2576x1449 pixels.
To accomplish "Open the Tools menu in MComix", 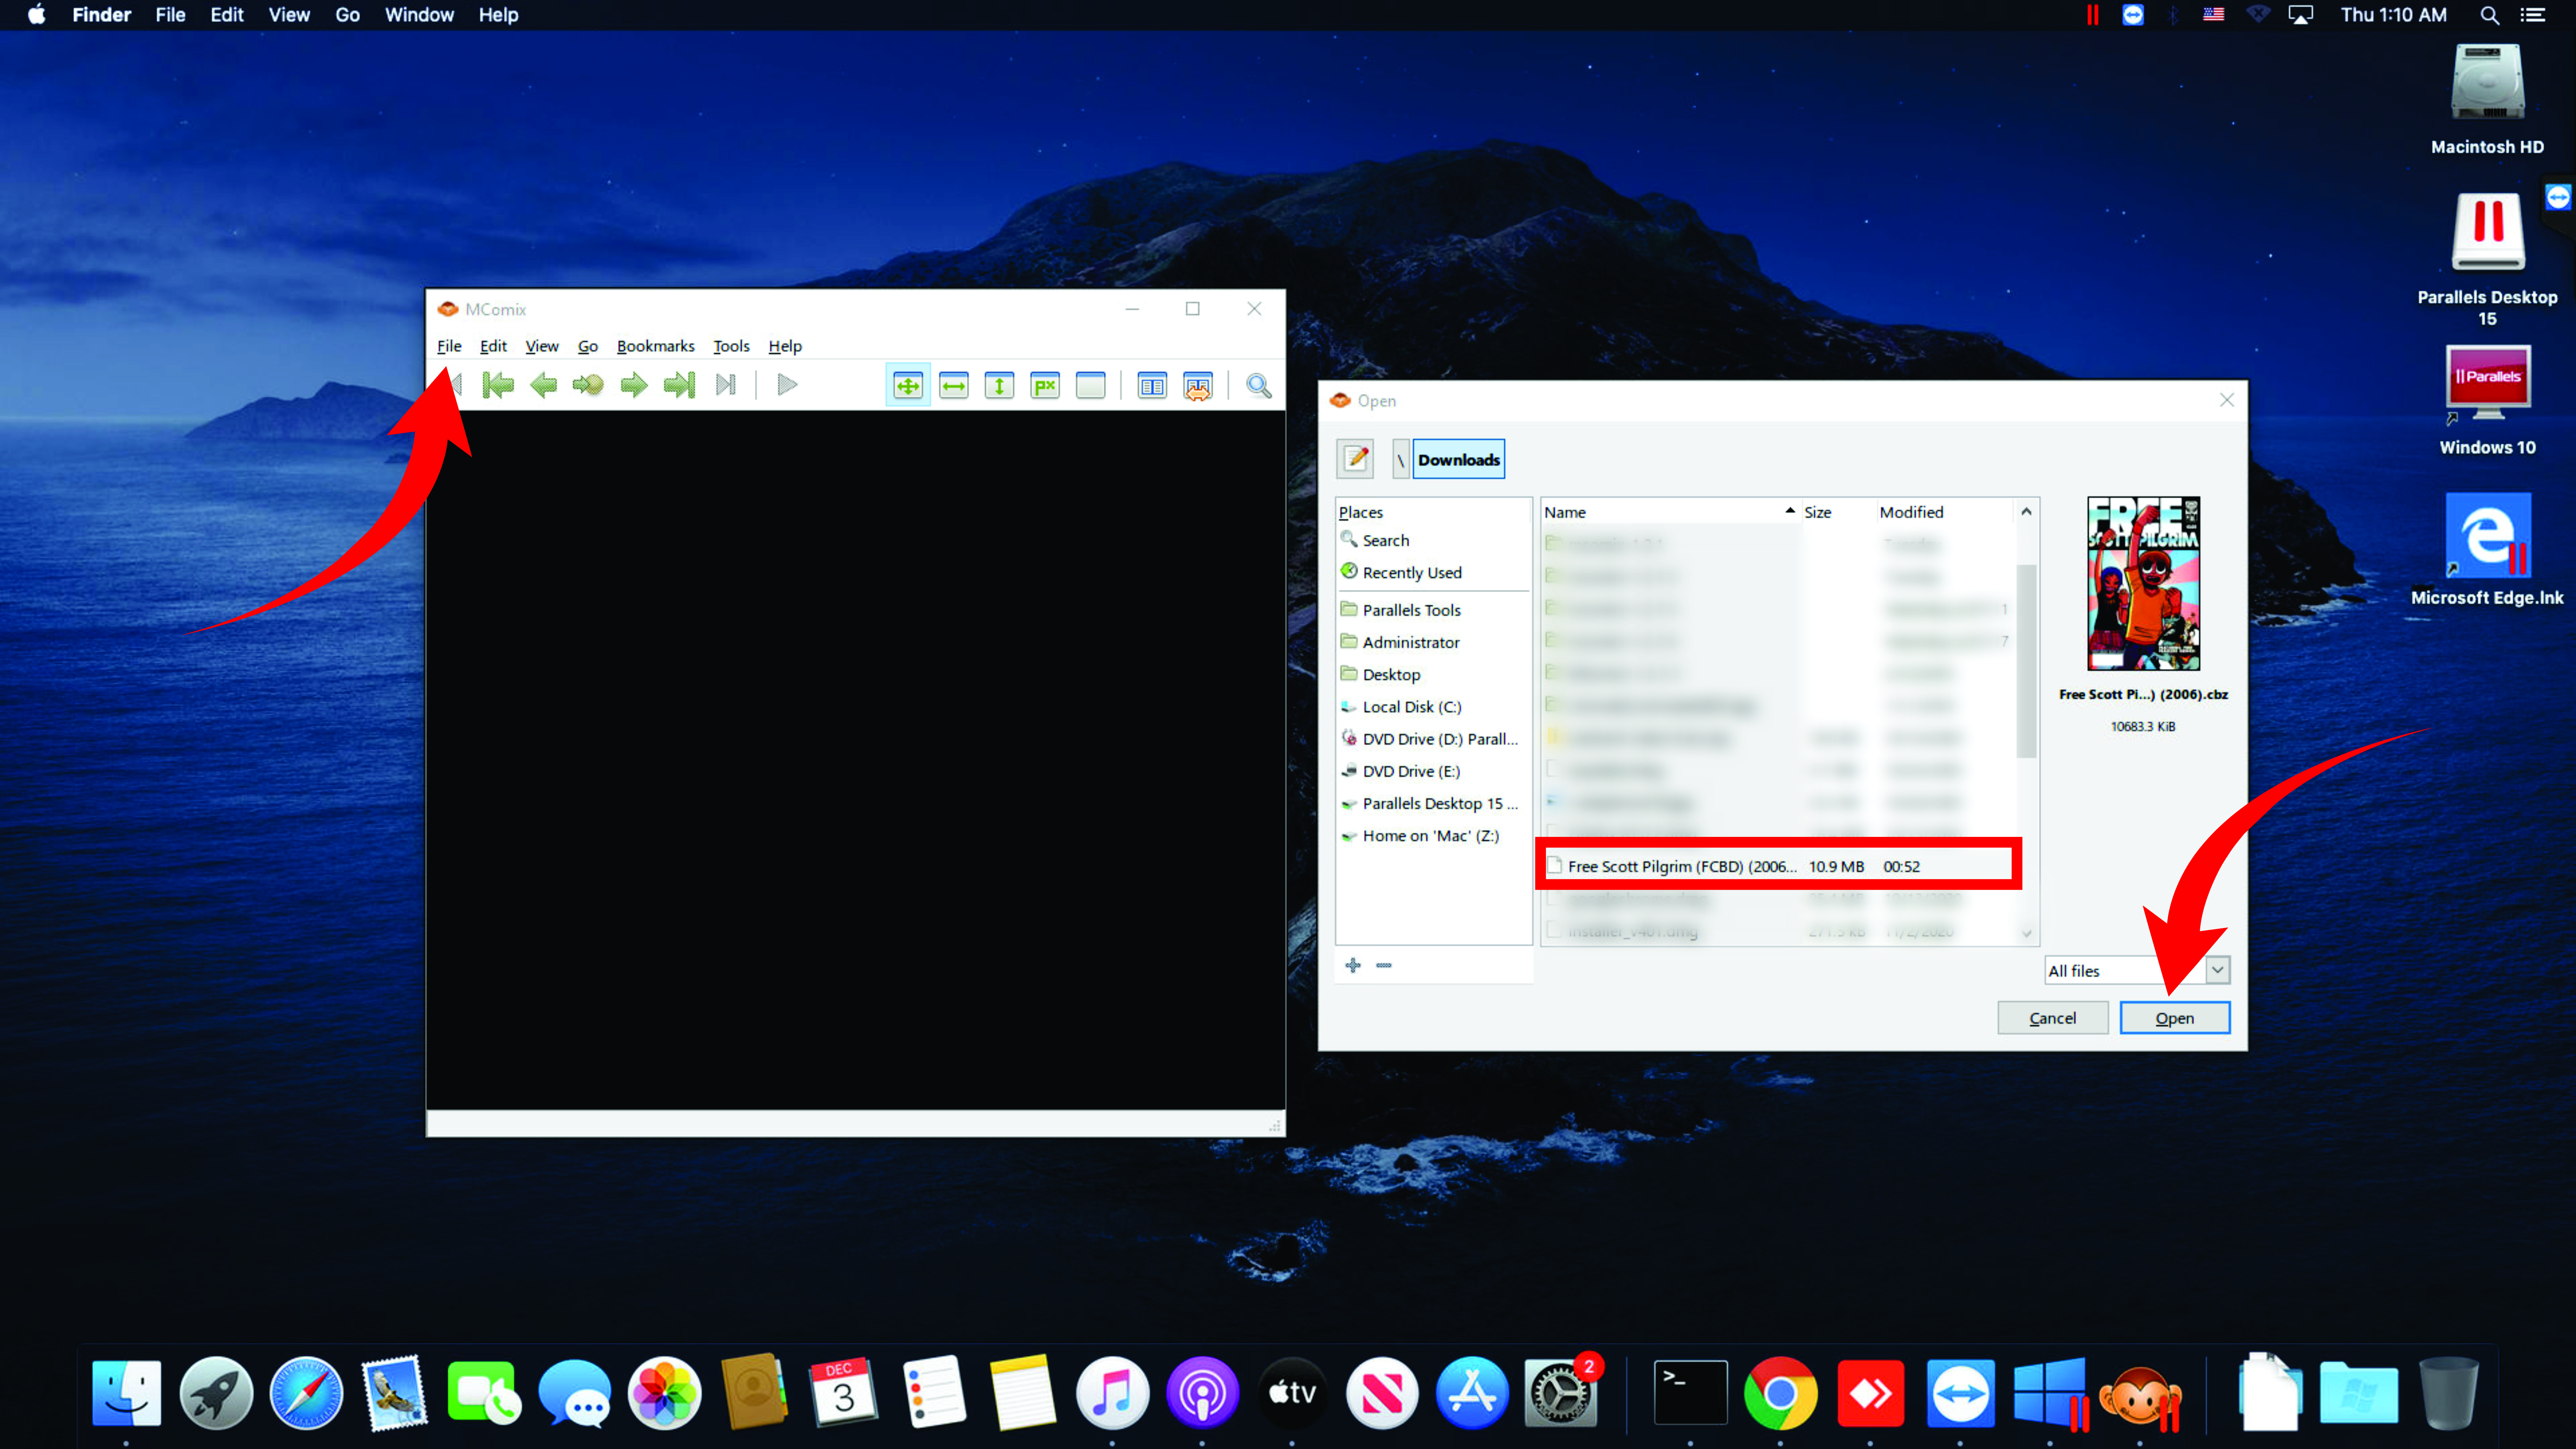I will 731,346.
